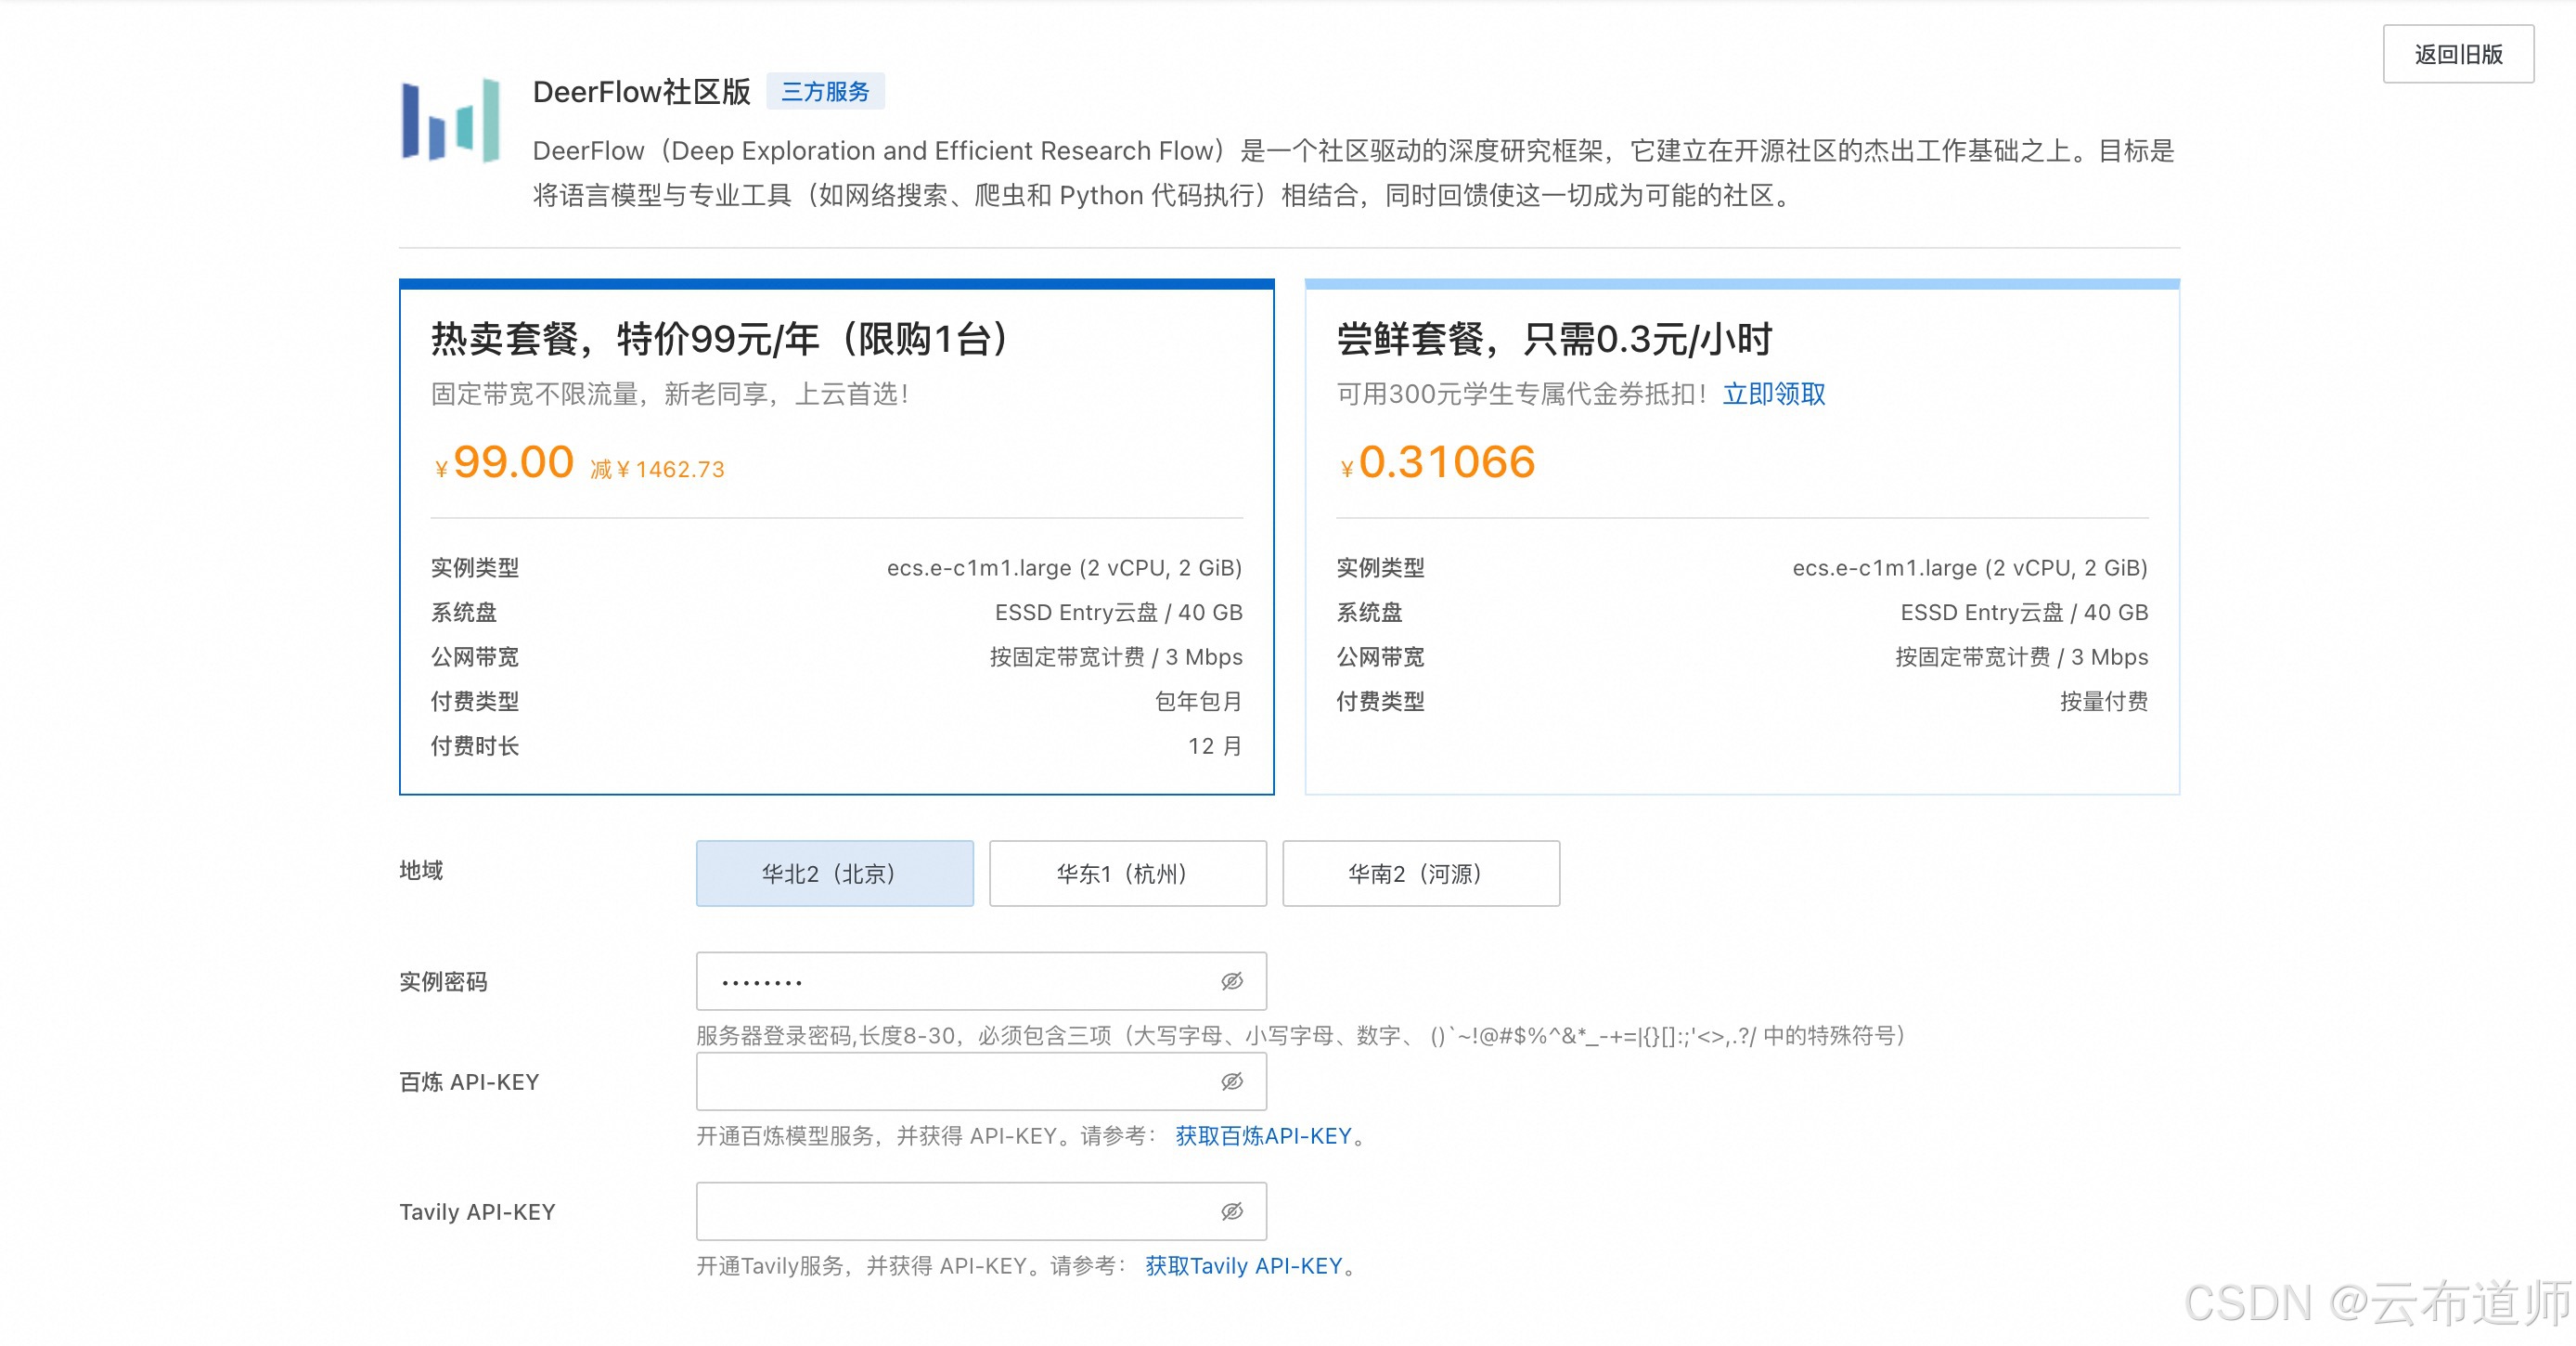Select the 华北2（北京）region option

click(834, 873)
